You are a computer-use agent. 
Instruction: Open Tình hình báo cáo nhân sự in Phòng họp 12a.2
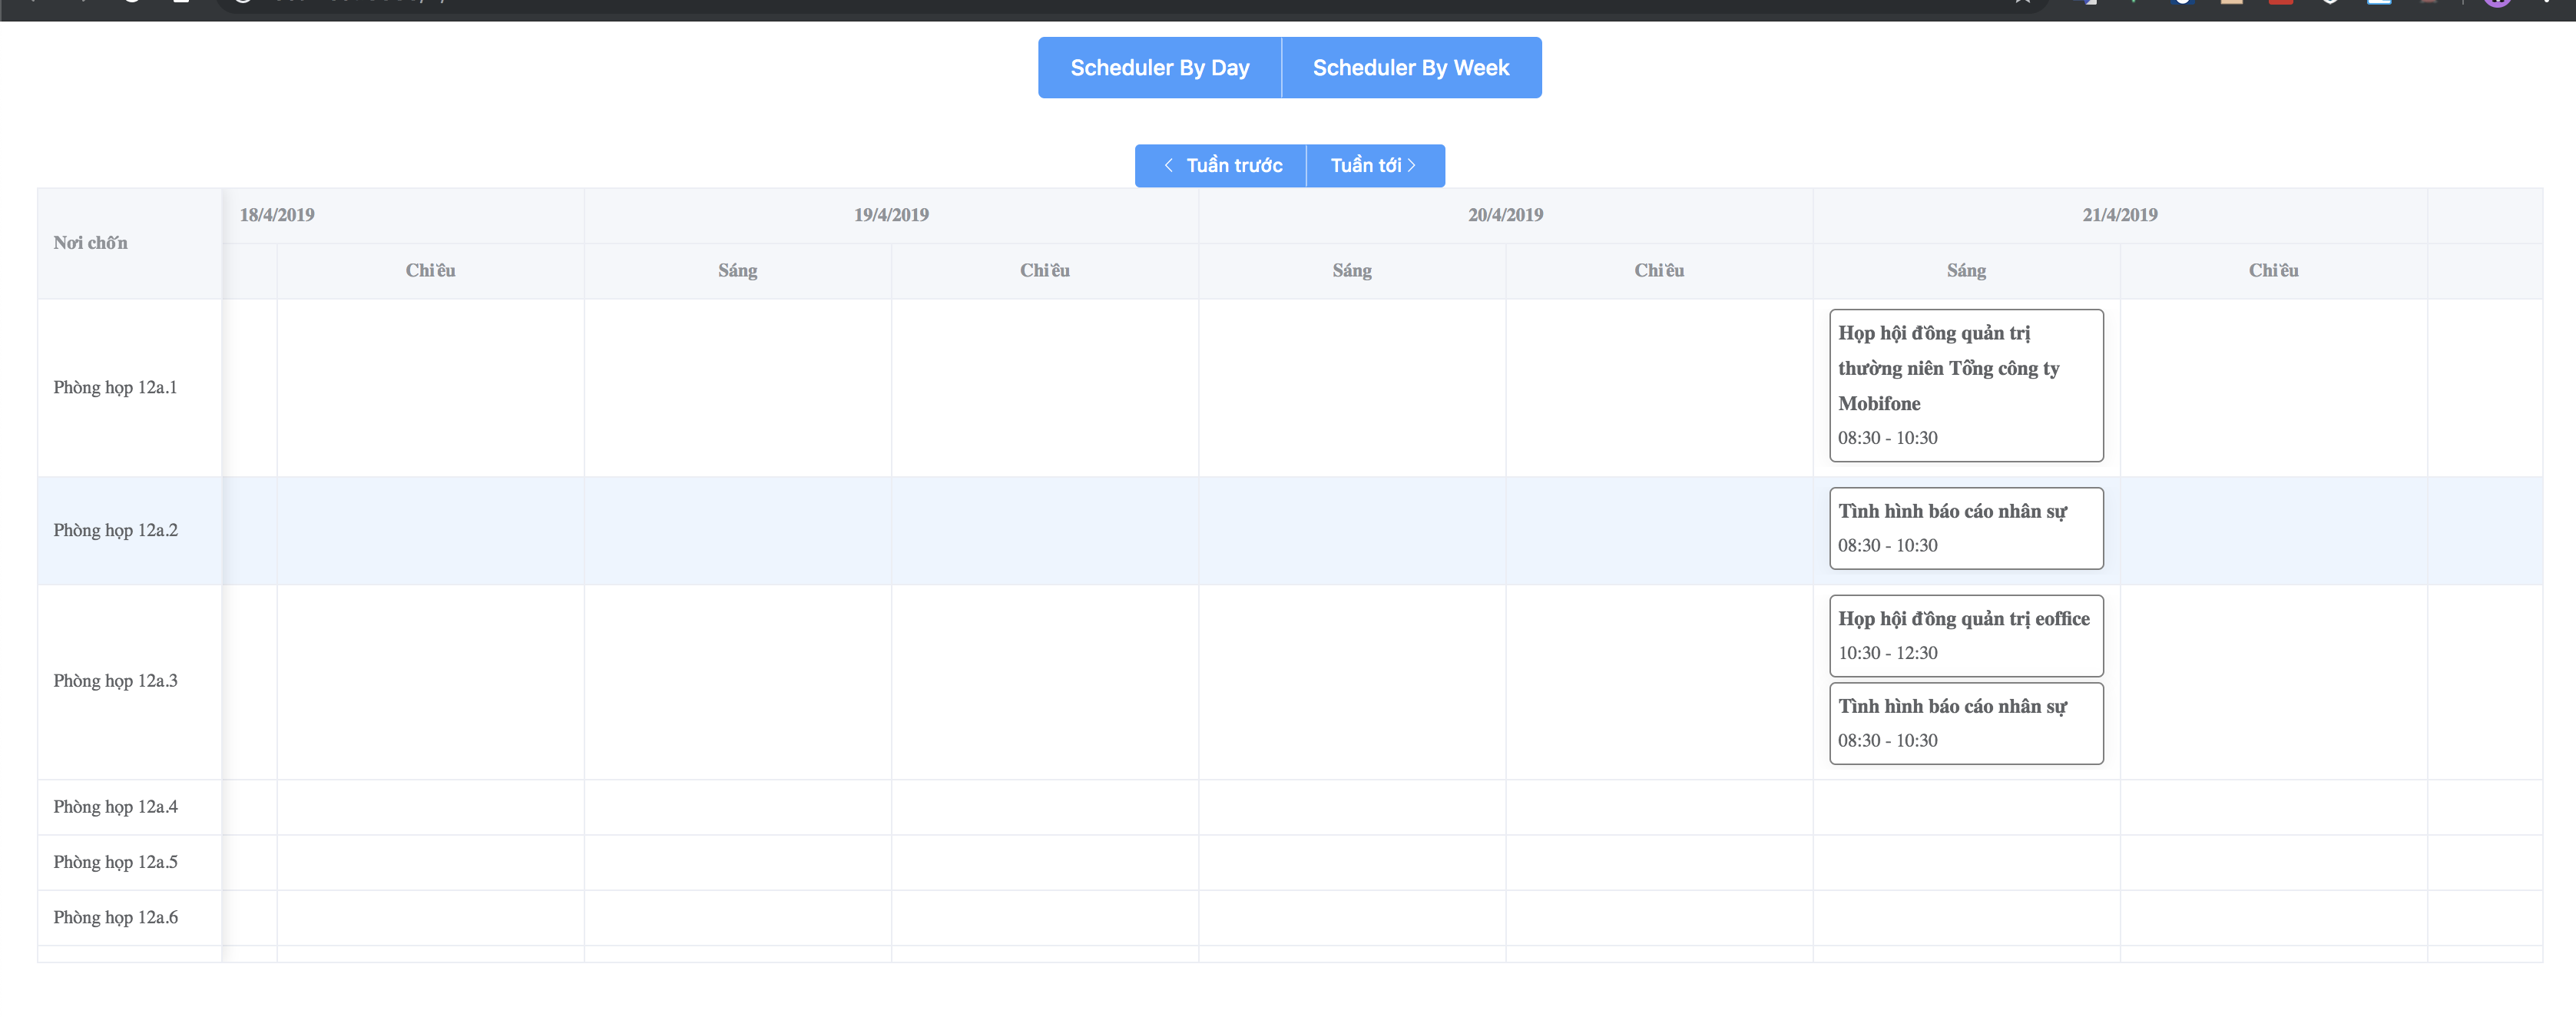point(1965,528)
